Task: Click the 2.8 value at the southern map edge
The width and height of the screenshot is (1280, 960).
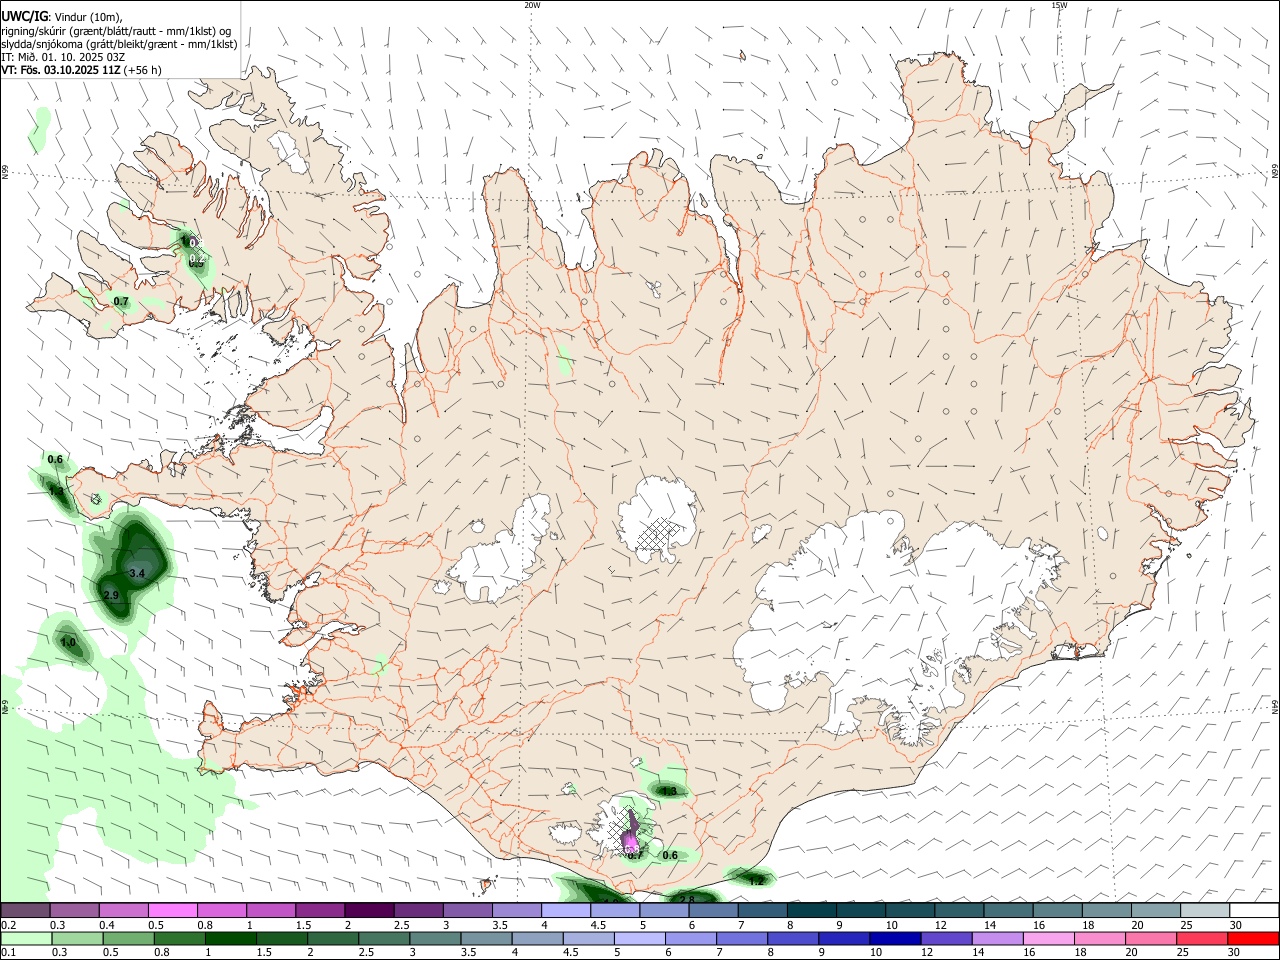Action: (687, 899)
